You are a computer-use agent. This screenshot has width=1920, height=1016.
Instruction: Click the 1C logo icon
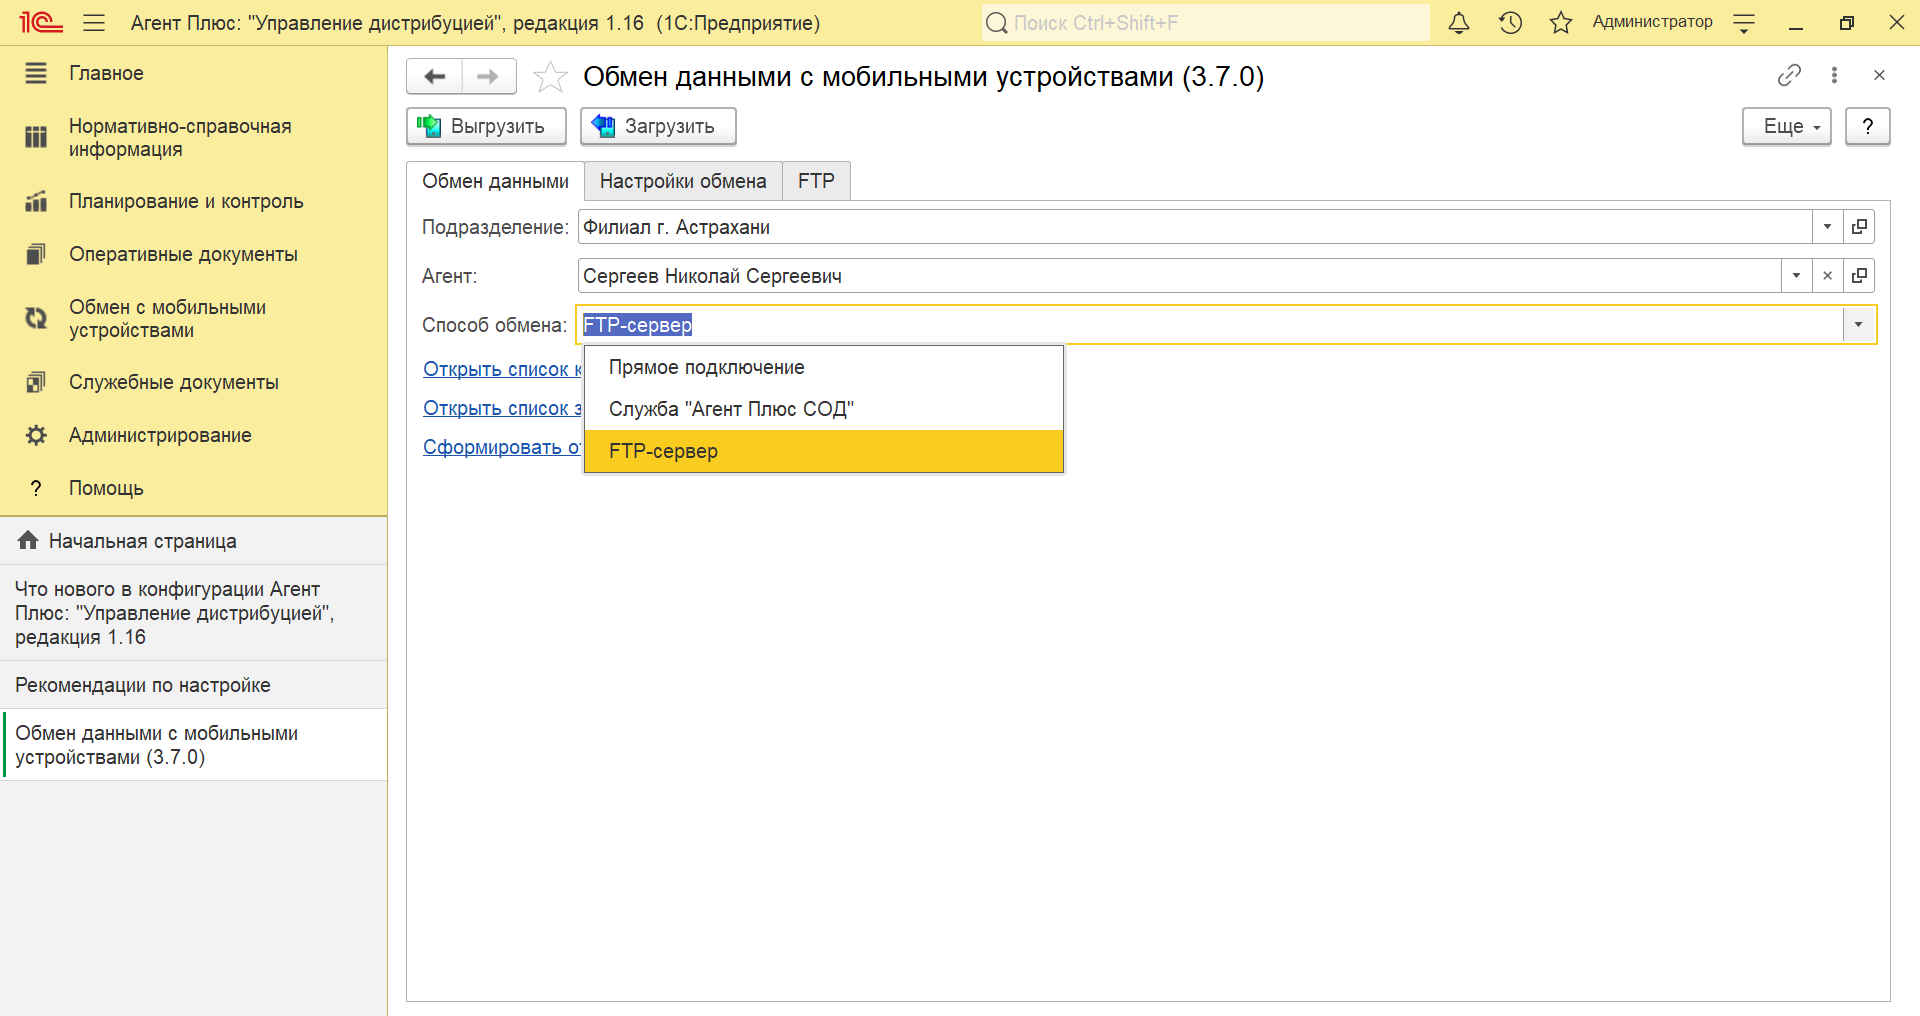[41, 22]
